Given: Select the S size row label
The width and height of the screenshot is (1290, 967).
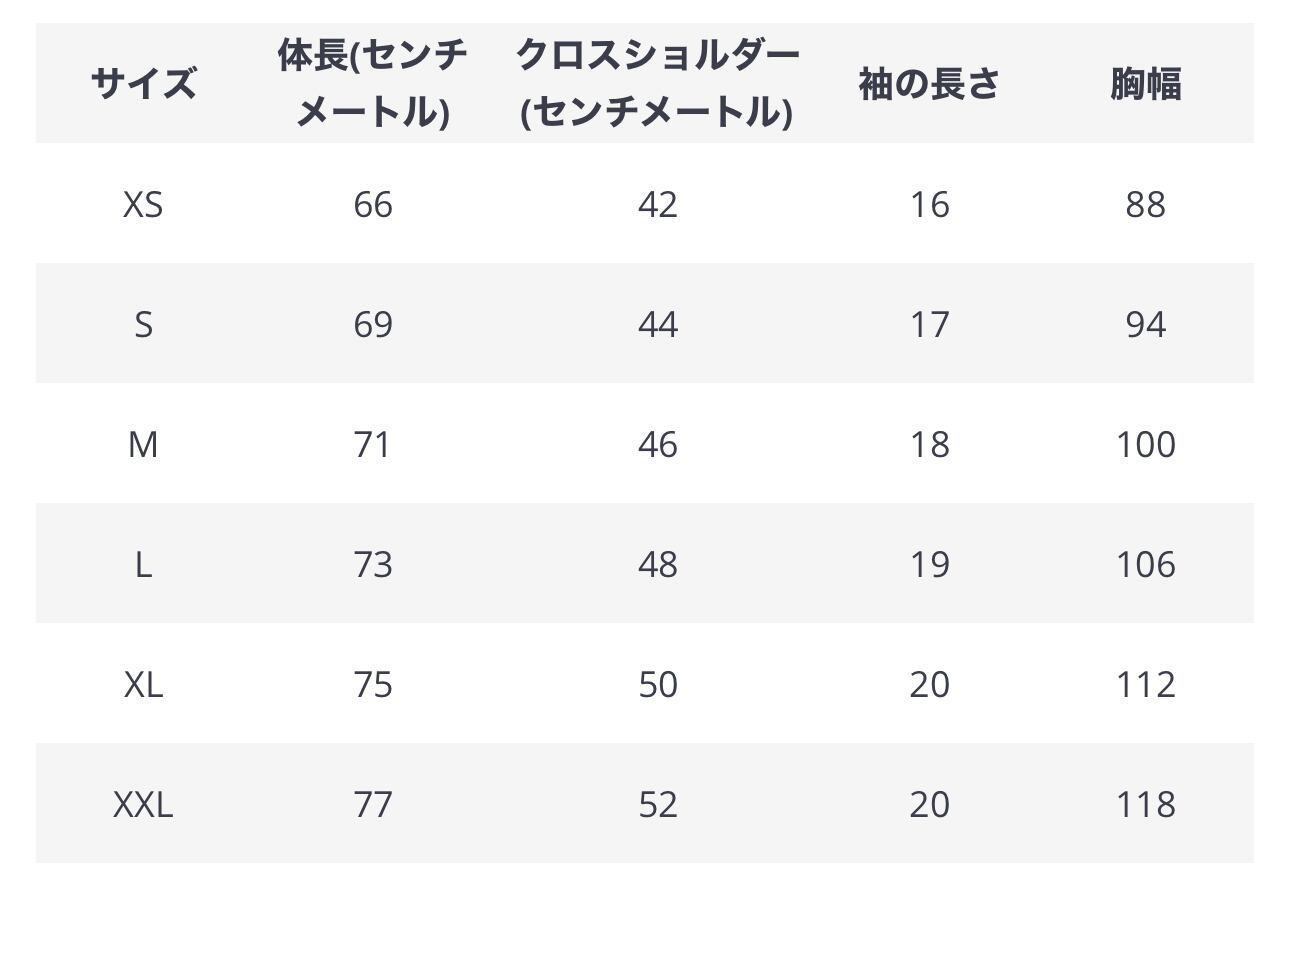Looking at the screenshot, I should tap(143, 324).
